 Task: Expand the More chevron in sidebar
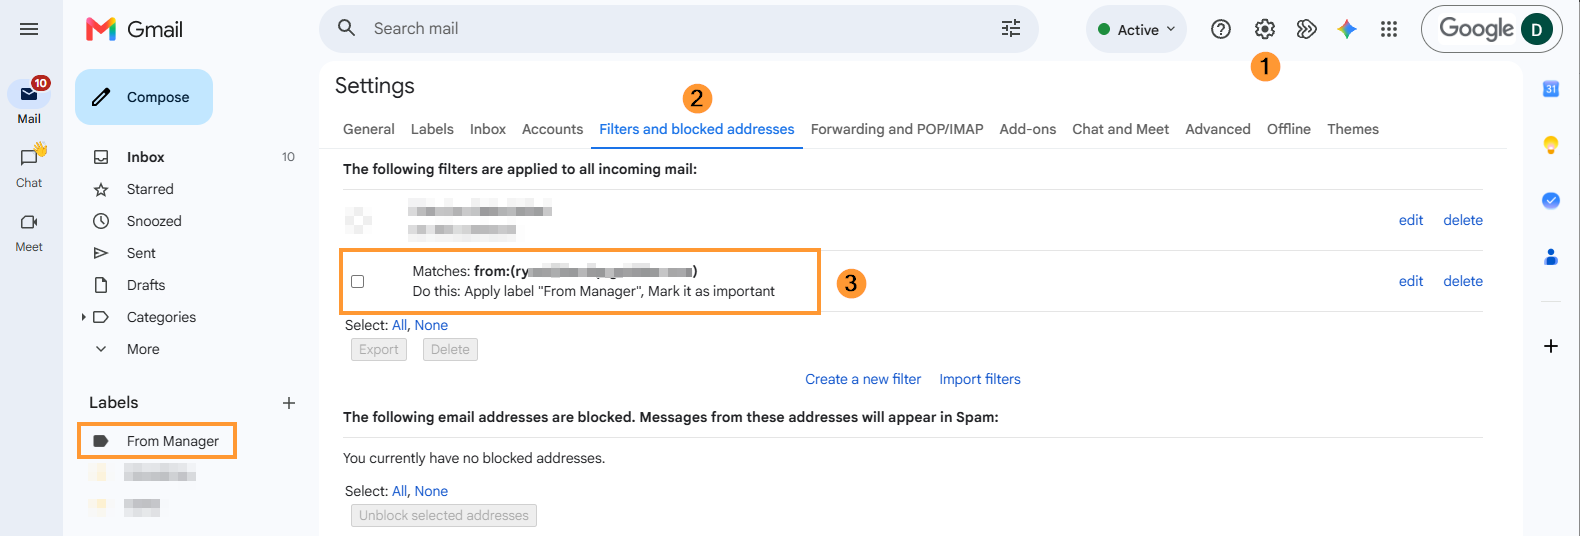[101, 349]
